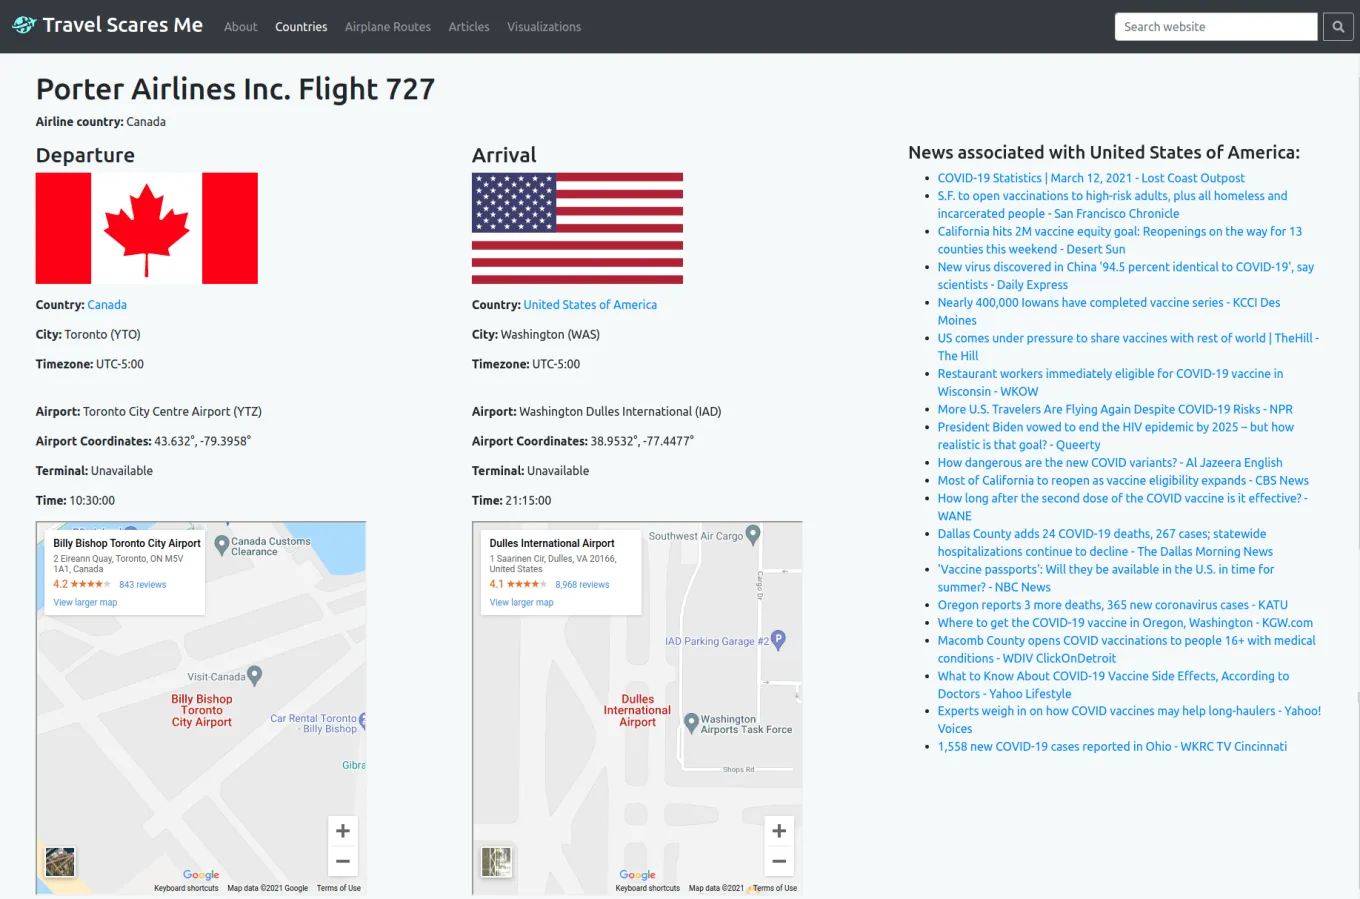Screen dimensions: 1360x899
Task: Open the United States of America country link
Action: pos(590,304)
